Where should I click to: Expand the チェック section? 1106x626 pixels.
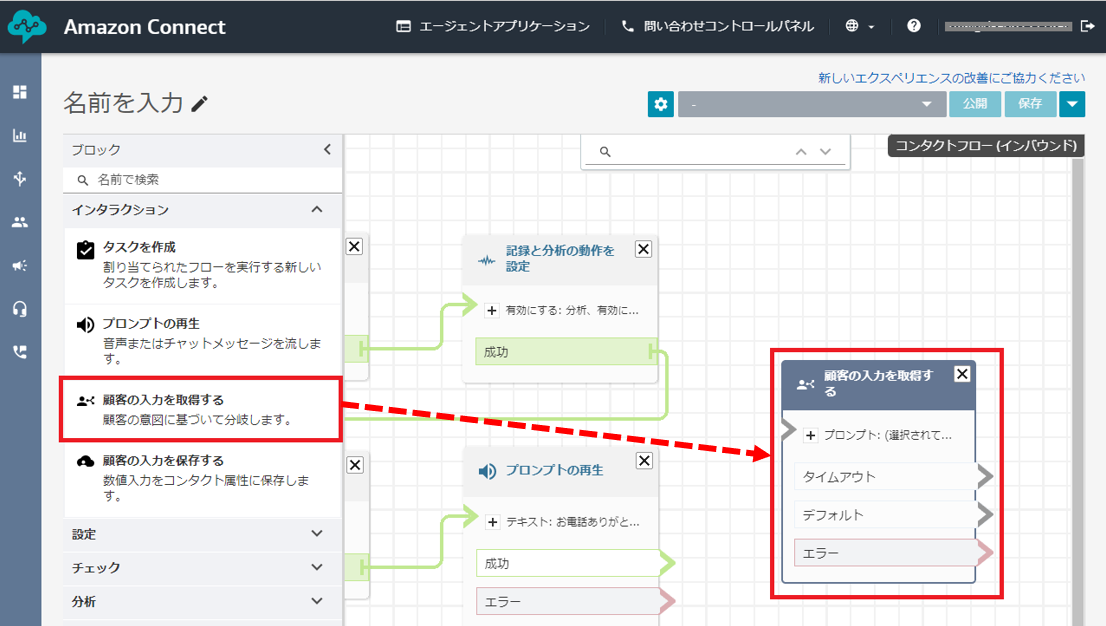coord(203,567)
